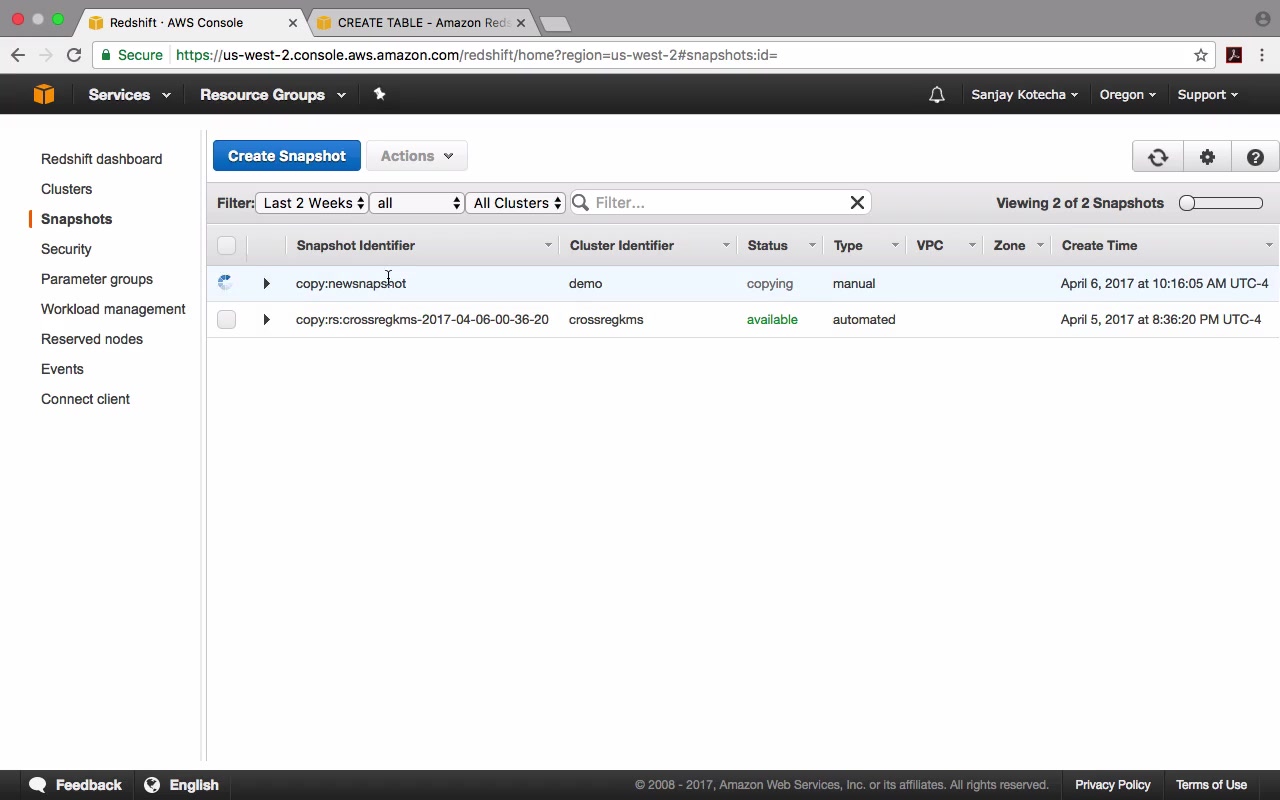This screenshot has width=1280, height=800.
Task: Open table settings gear
Action: pyautogui.click(x=1208, y=157)
